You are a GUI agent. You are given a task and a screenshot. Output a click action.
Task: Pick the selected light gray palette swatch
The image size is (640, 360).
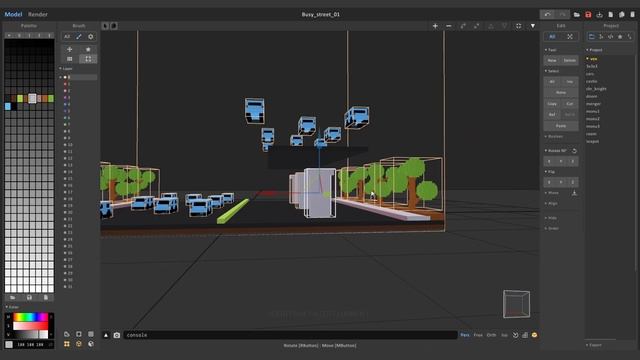(32, 98)
